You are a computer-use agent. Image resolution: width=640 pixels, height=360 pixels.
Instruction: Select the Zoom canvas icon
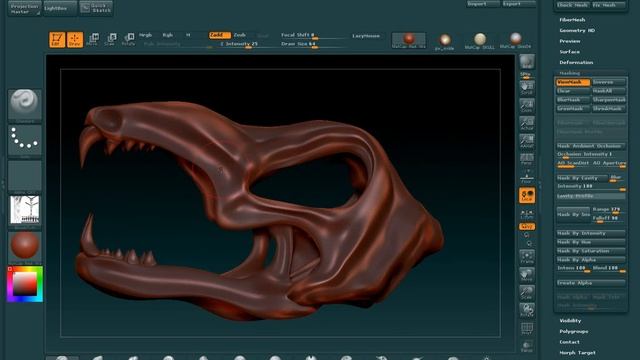pos(527,105)
